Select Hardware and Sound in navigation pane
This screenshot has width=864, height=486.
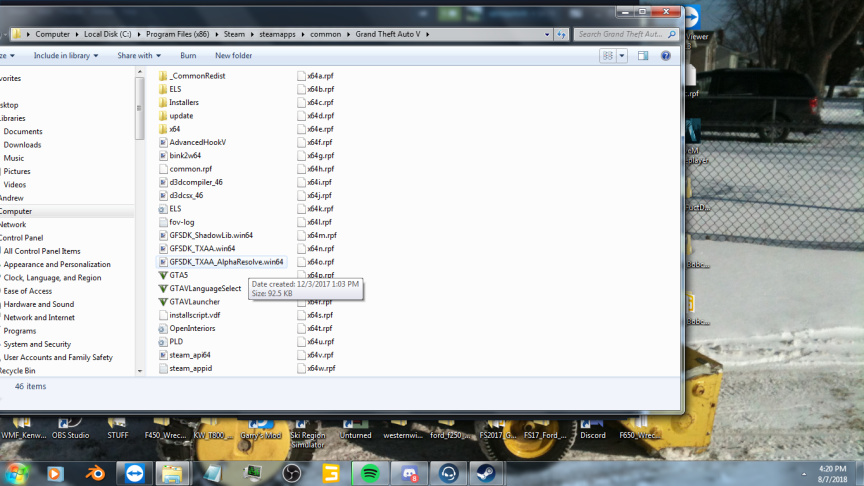[39, 304]
